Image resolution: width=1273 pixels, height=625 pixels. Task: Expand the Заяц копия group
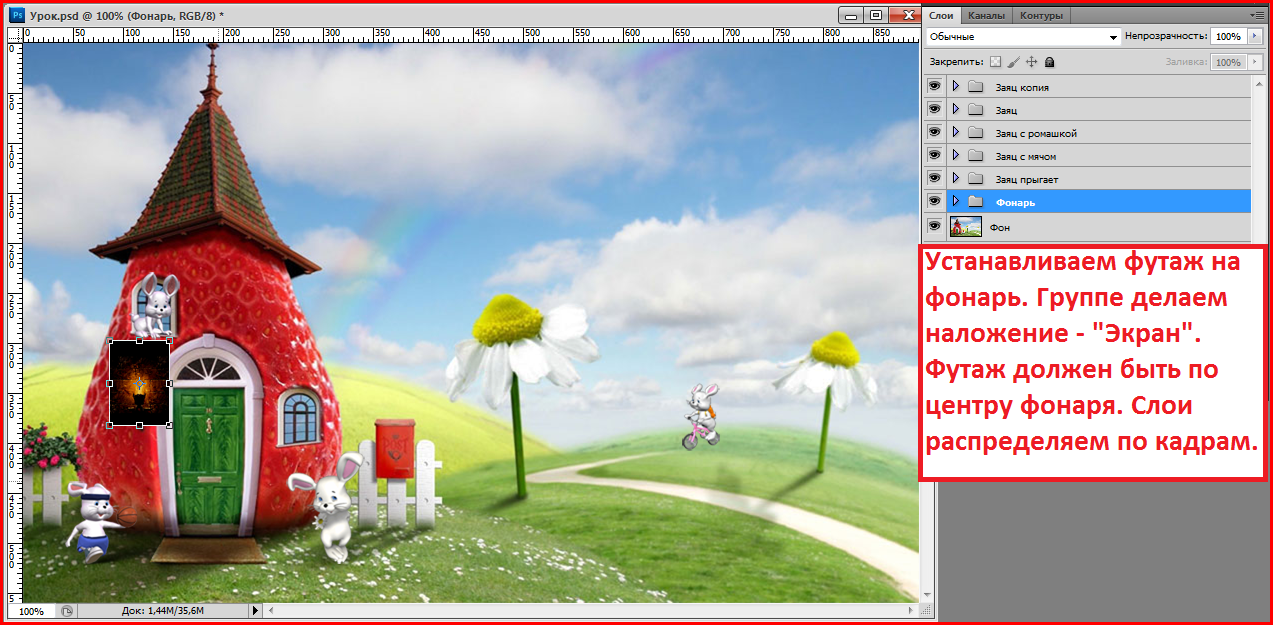click(955, 87)
